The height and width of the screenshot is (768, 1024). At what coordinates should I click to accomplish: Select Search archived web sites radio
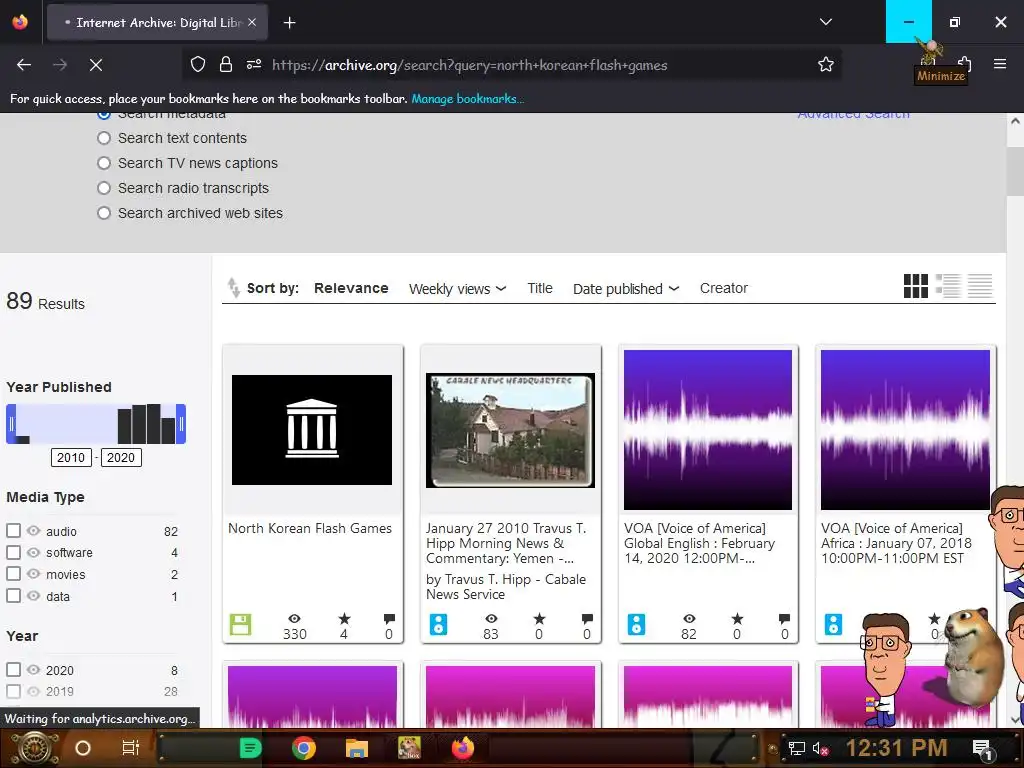tap(104, 214)
